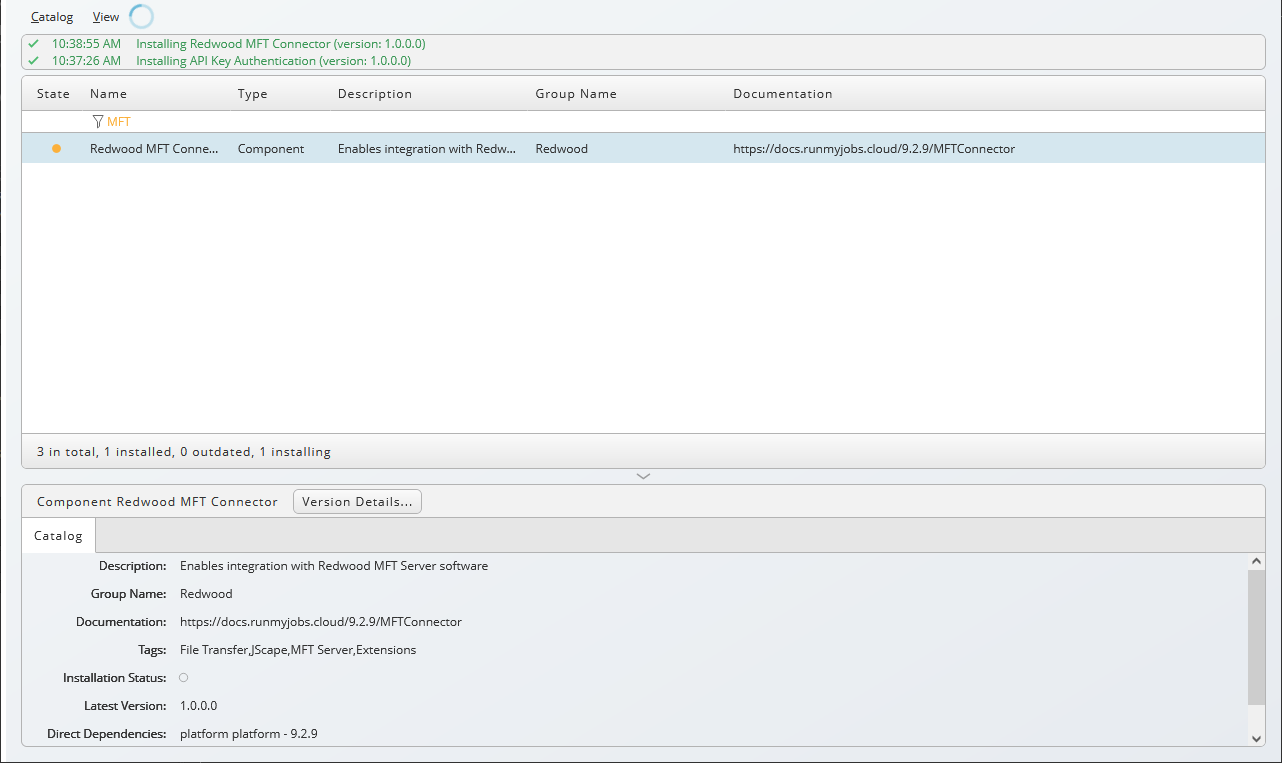Click the scrollbar down arrow in details pane
The height and width of the screenshot is (763, 1282).
coord(1256,738)
